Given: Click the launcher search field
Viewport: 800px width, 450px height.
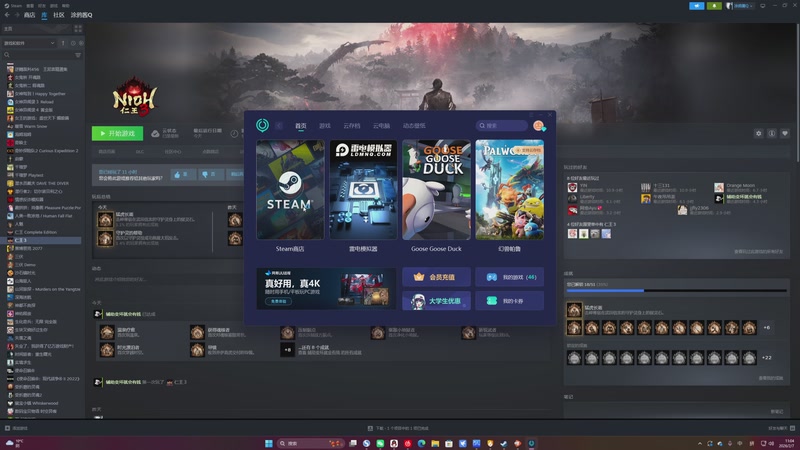Looking at the screenshot, I should (x=502, y=126).
